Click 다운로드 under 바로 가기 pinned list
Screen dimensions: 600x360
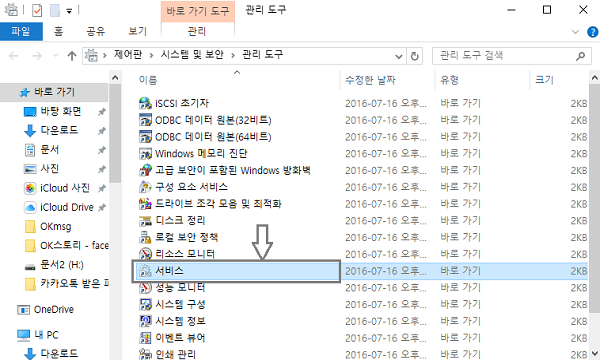[51, 130]
